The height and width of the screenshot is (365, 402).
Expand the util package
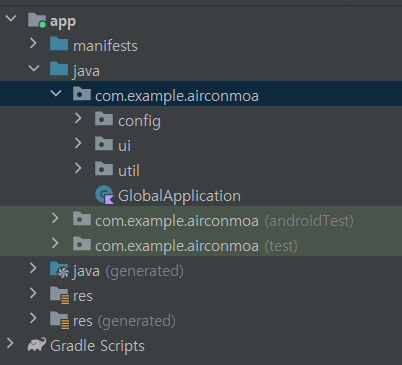click(78, 168)
